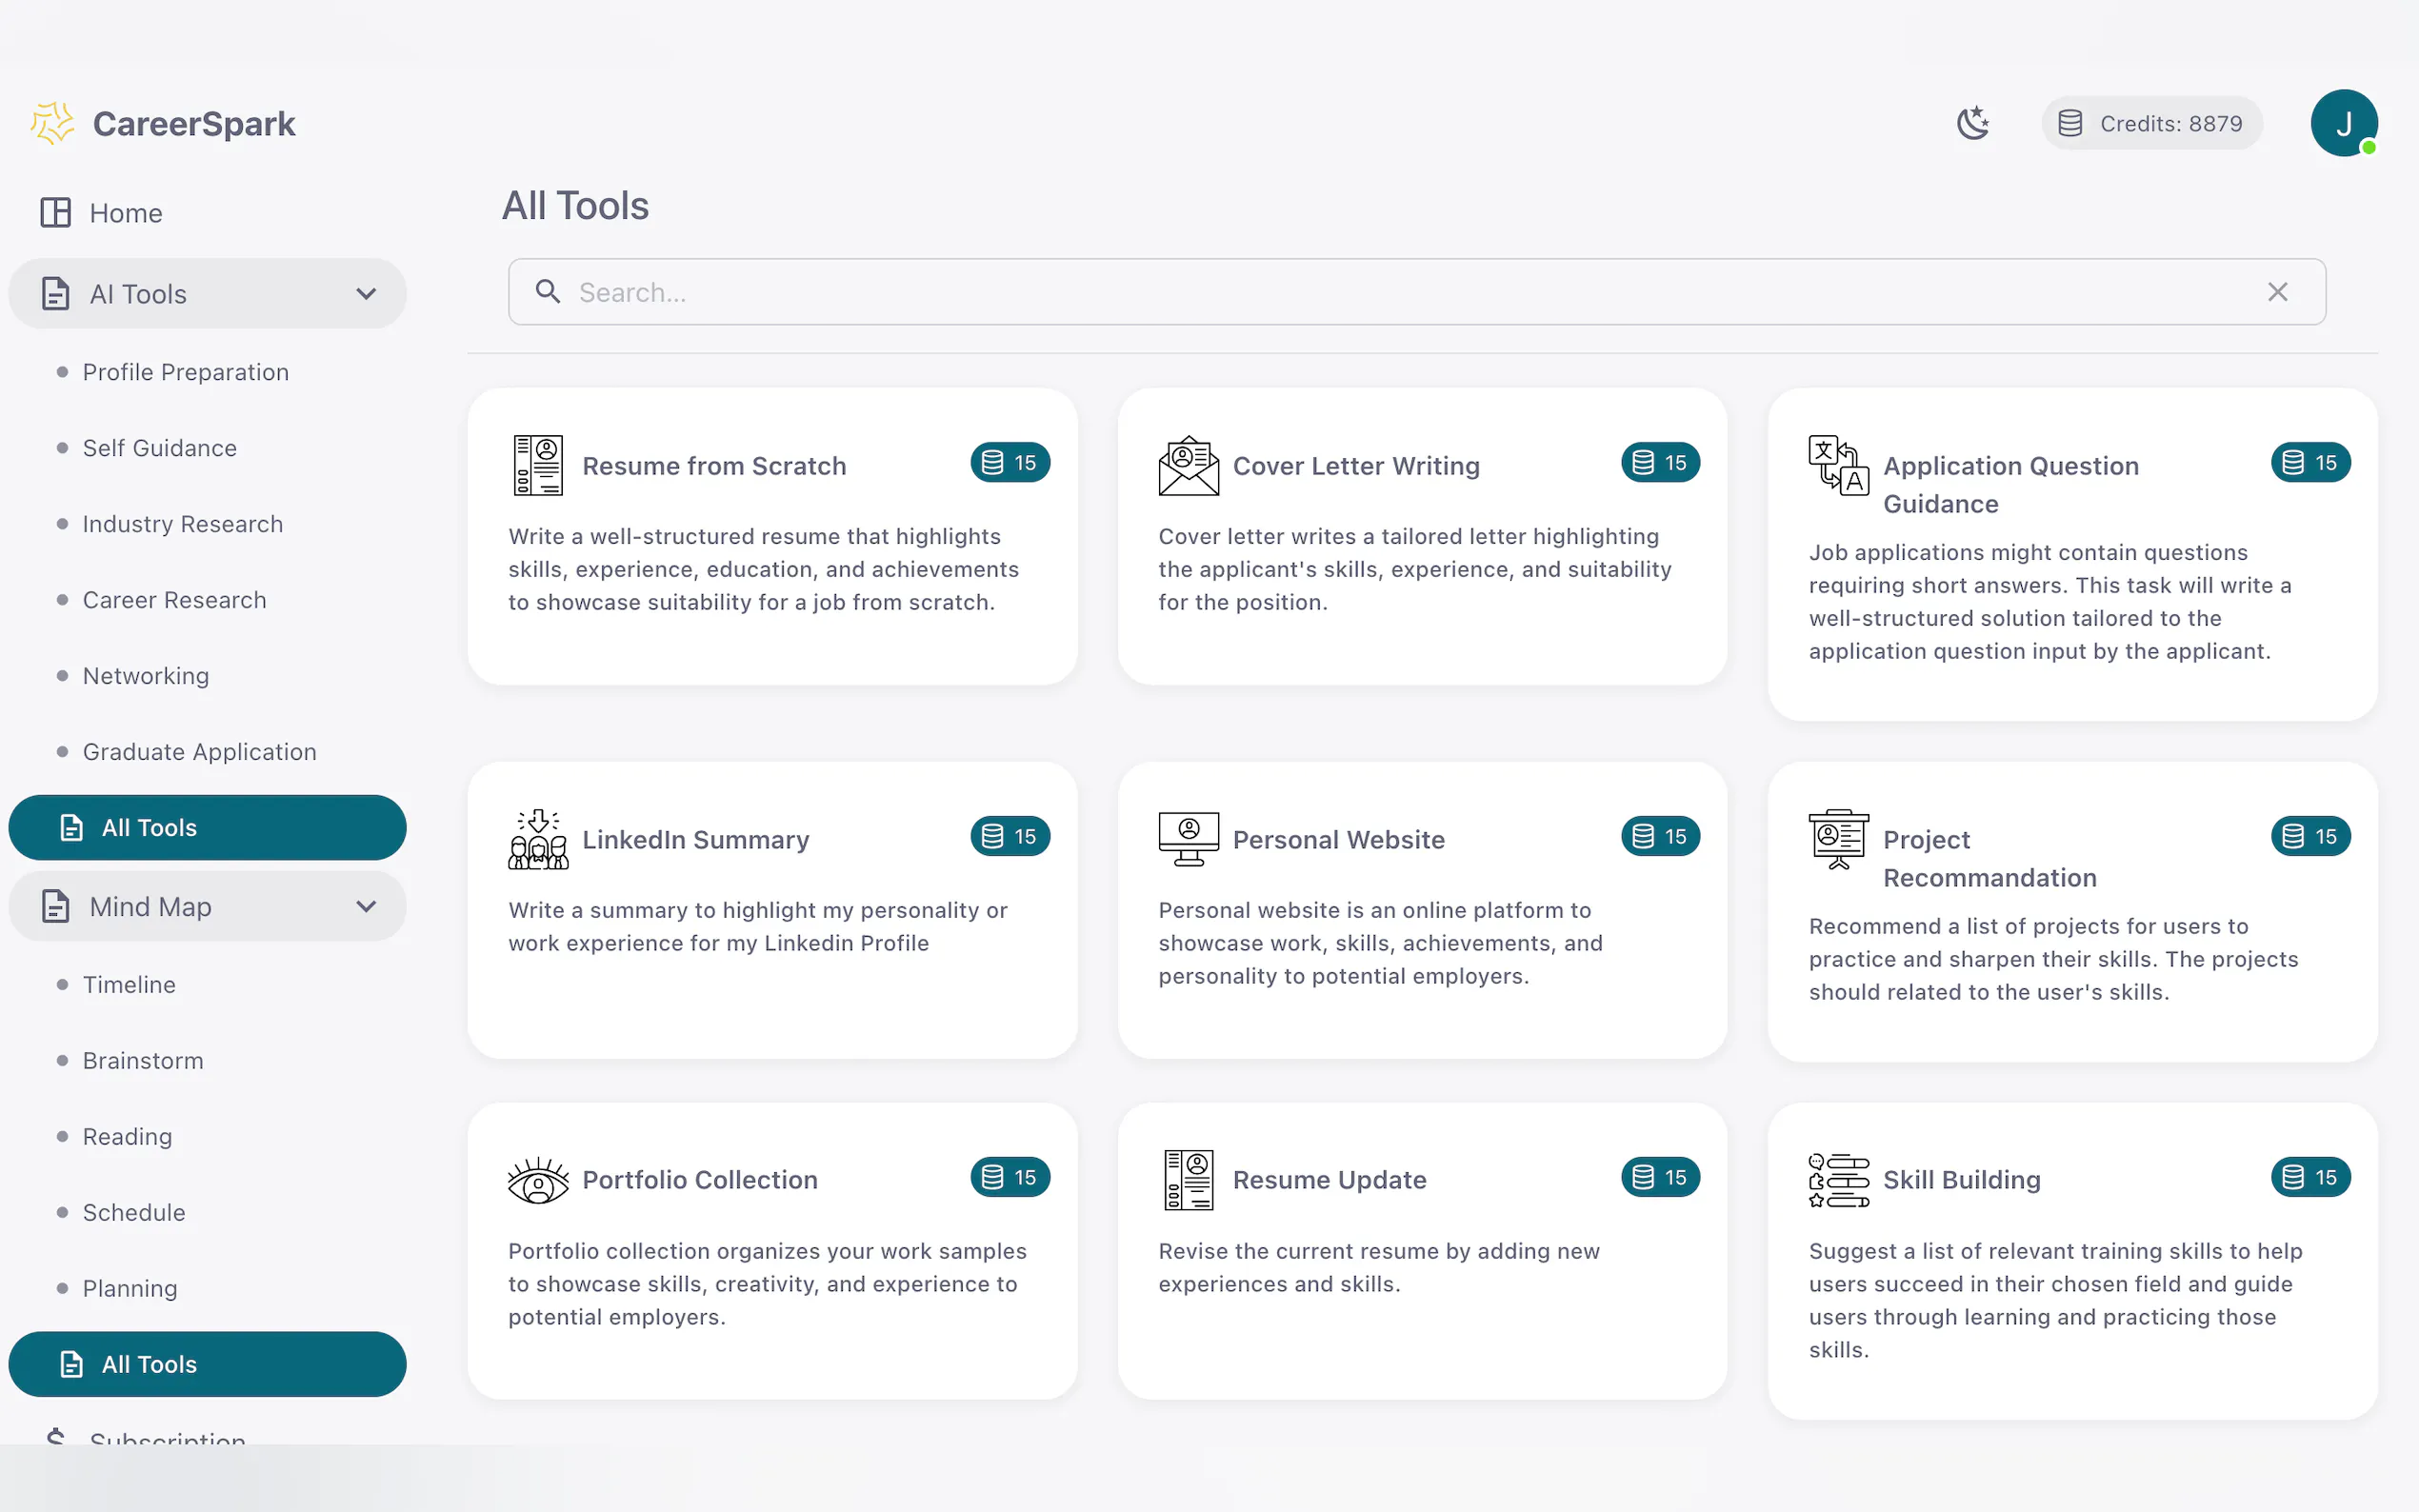Collapse the AI Tools sidebar section
Image resolution: width=2419 pixels, height=1512 pixels.
[x=366, y=294]
